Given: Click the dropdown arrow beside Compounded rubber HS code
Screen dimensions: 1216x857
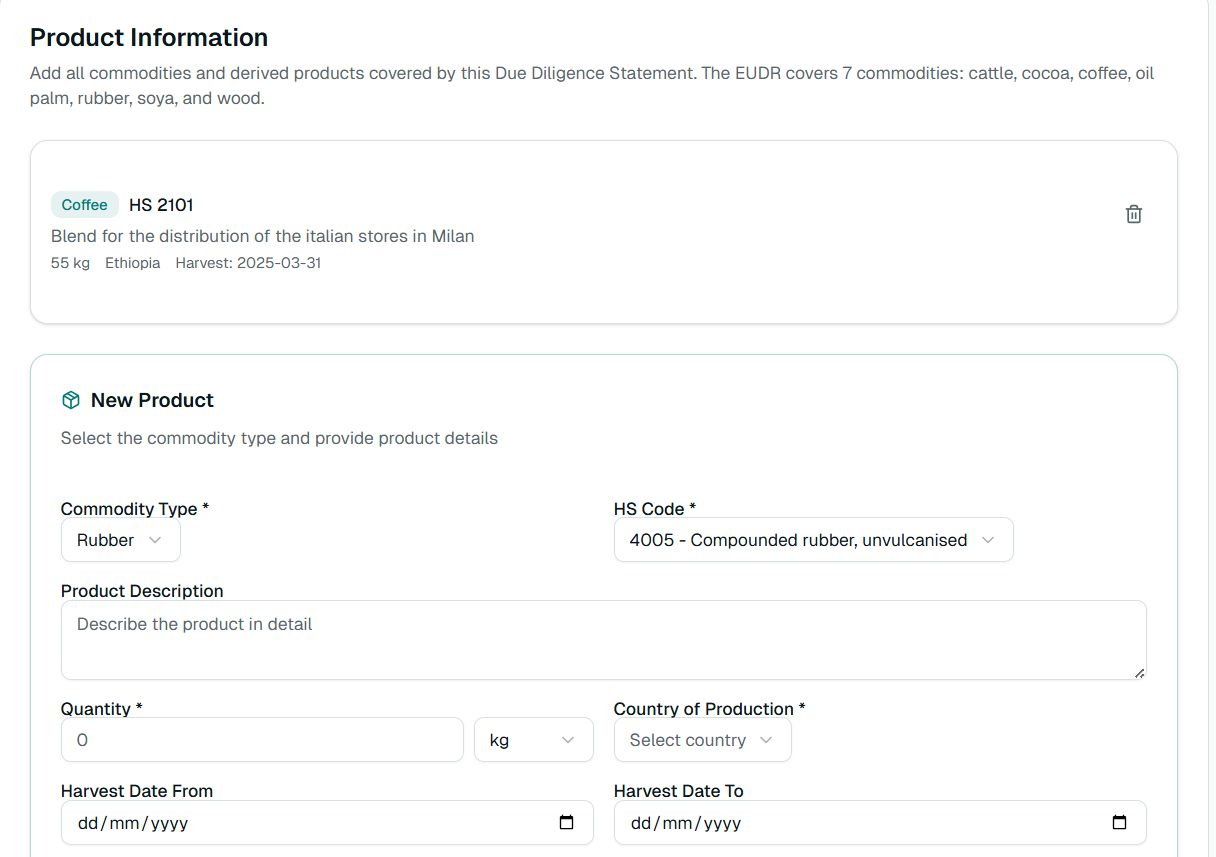Looking at the screenshot, I should 989,539.
